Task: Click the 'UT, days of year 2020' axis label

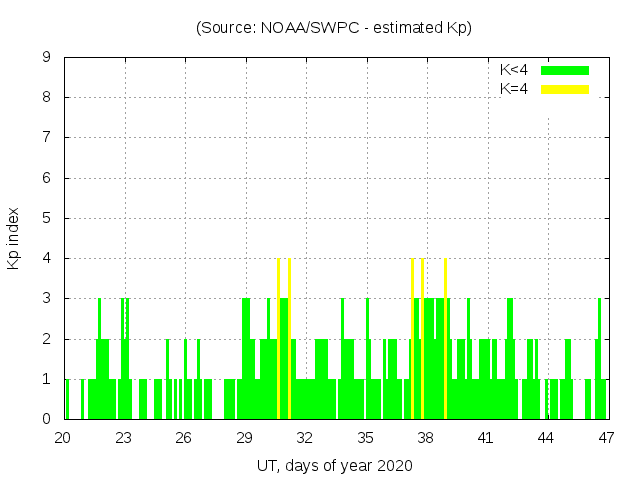Action: coord(334,465)
